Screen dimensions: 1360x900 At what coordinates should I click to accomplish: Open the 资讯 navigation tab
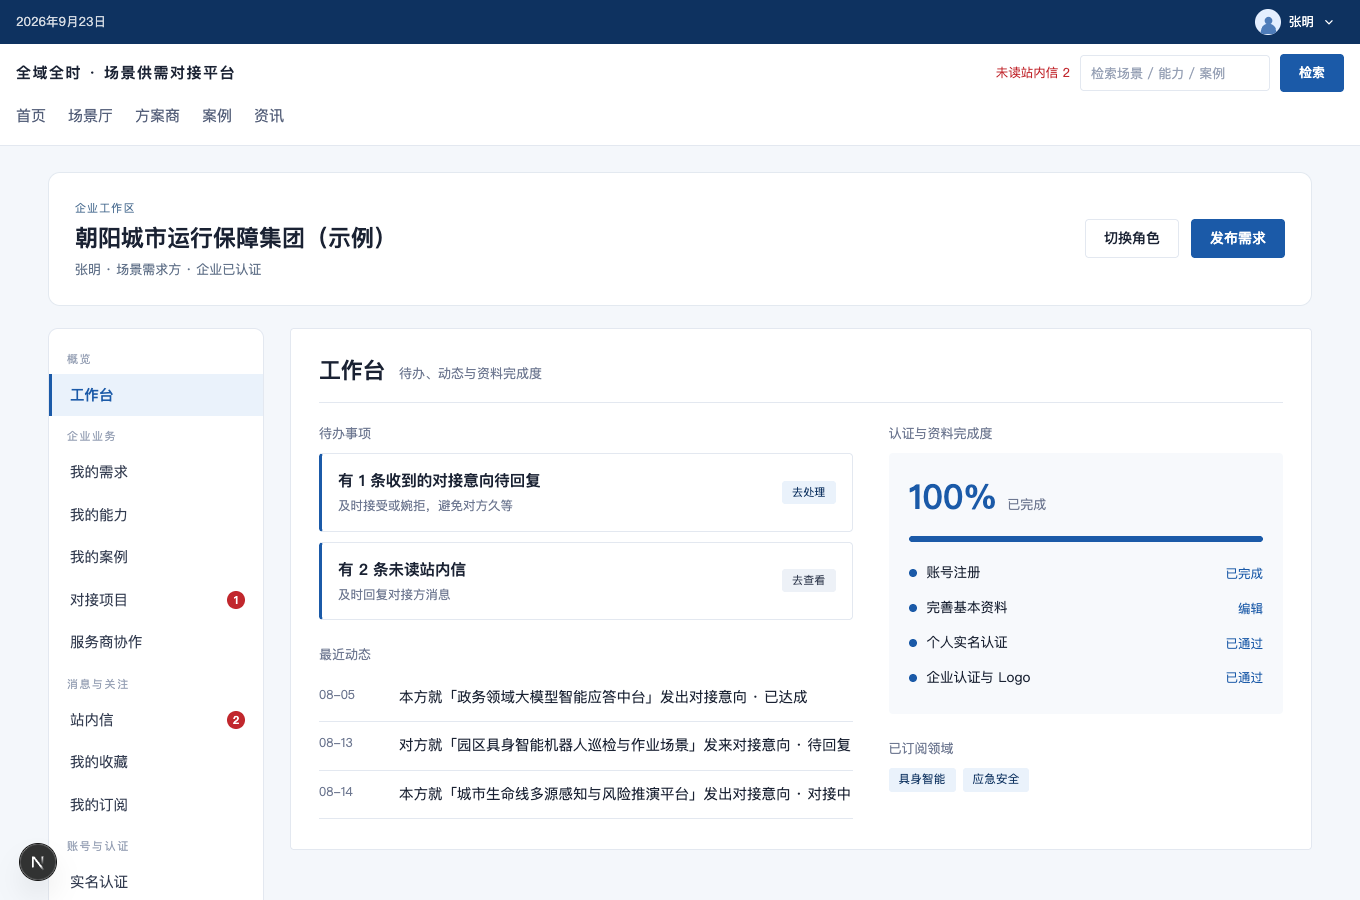click(x=269, y=116)
